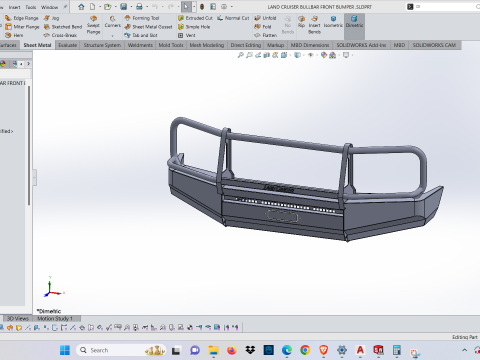Click the Open file icon
Viewport: 480px width, 360px height.
tap(107, 7)
